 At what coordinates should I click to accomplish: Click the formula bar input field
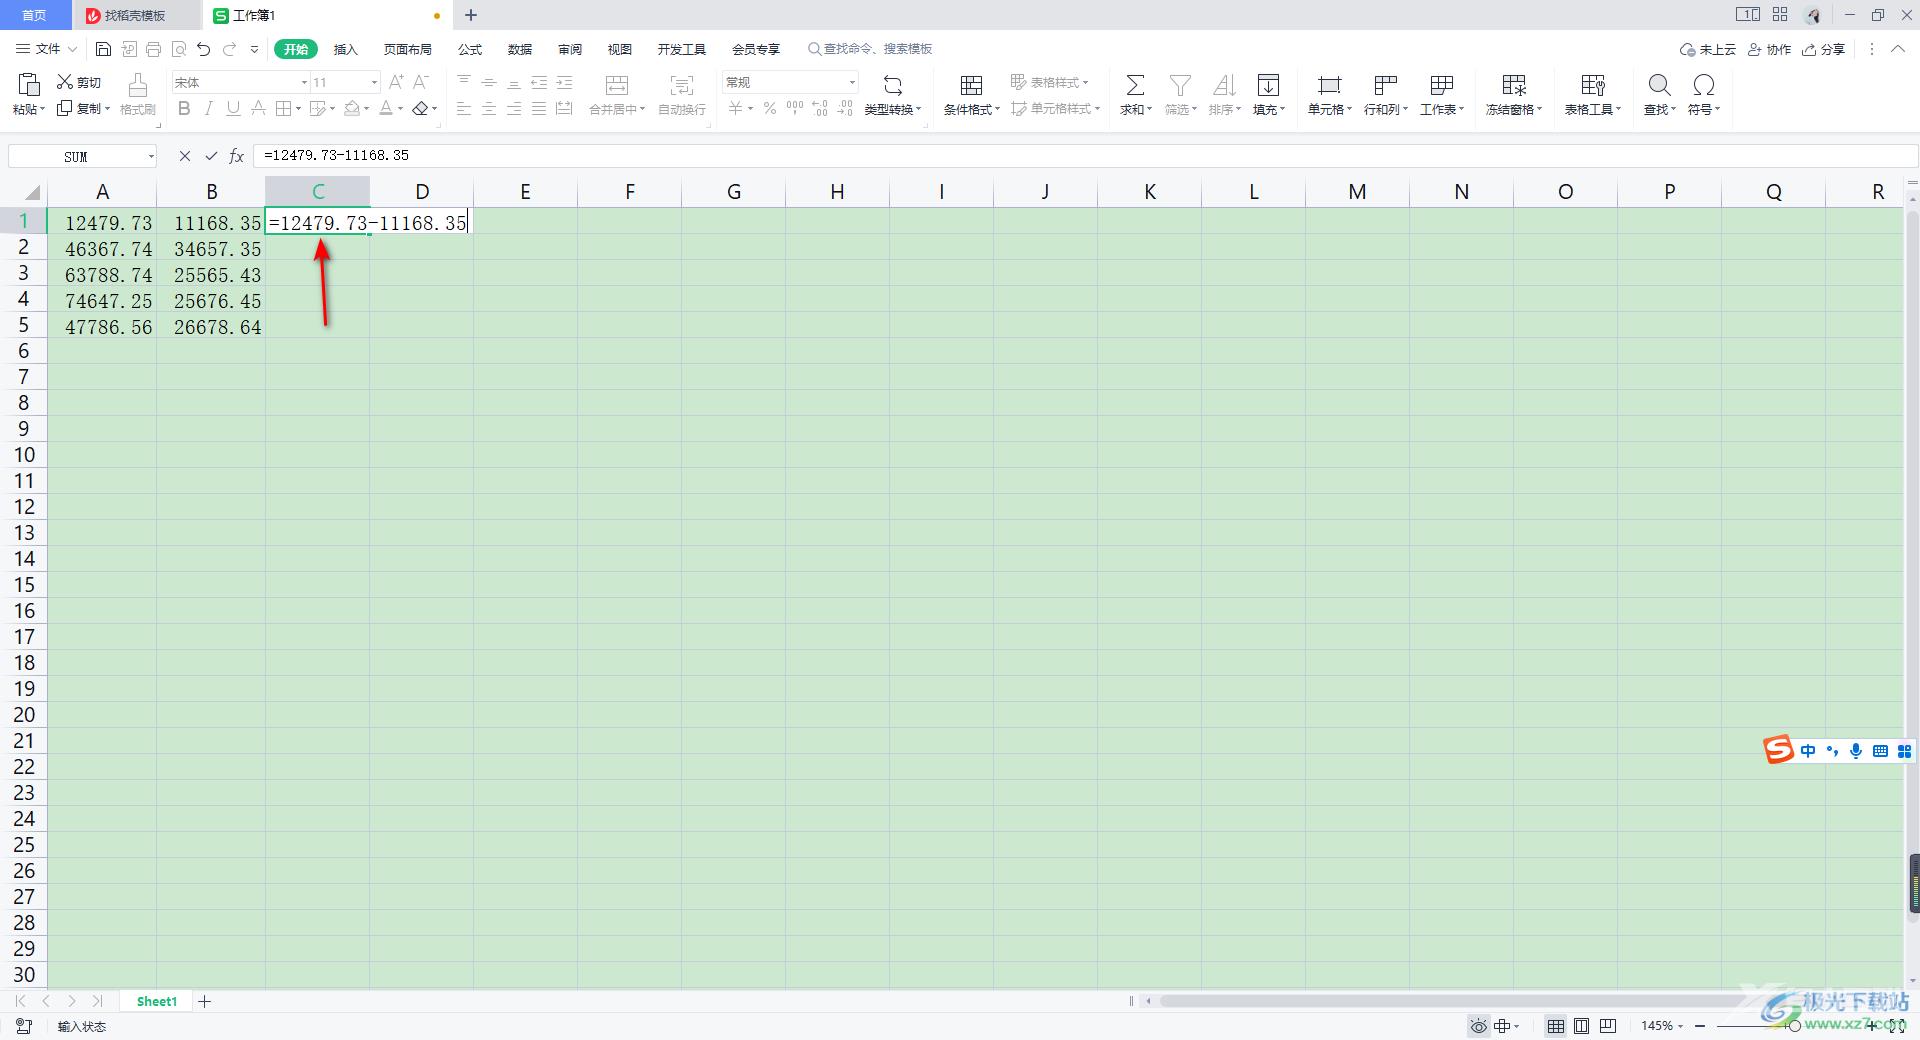coord(1085,156)
